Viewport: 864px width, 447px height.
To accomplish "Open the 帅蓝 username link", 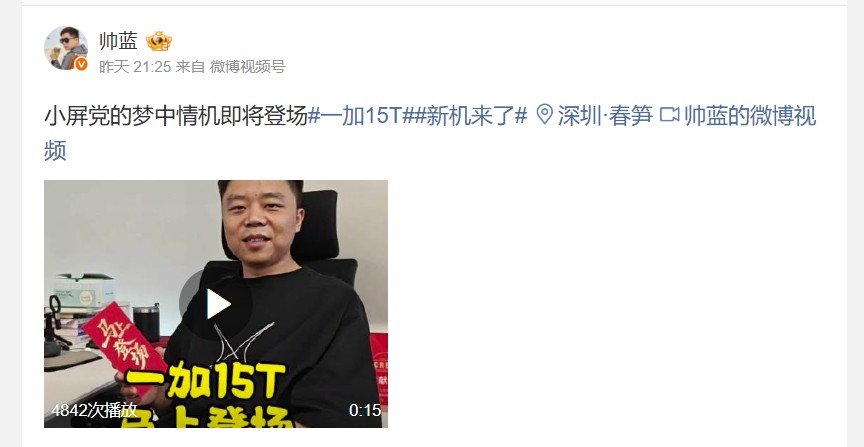I will point(118,41).
